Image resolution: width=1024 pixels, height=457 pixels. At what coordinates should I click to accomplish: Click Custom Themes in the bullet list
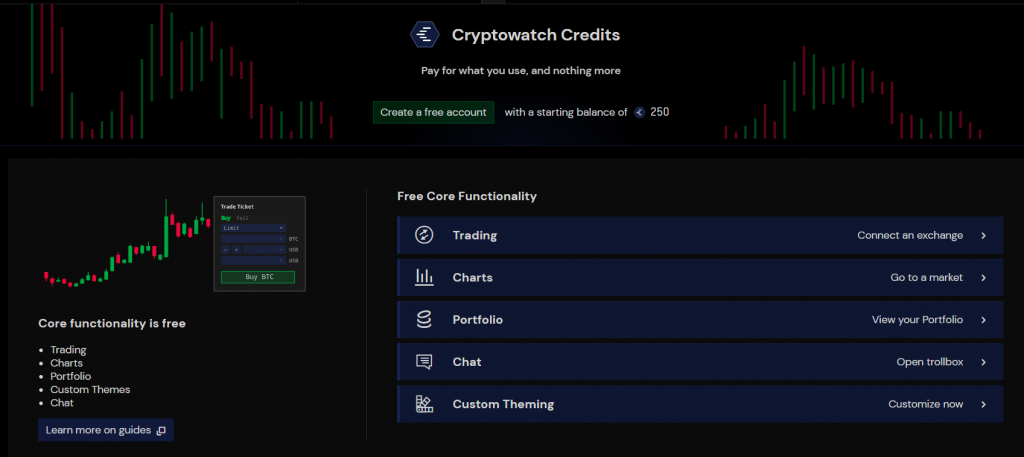coord(90,389)
